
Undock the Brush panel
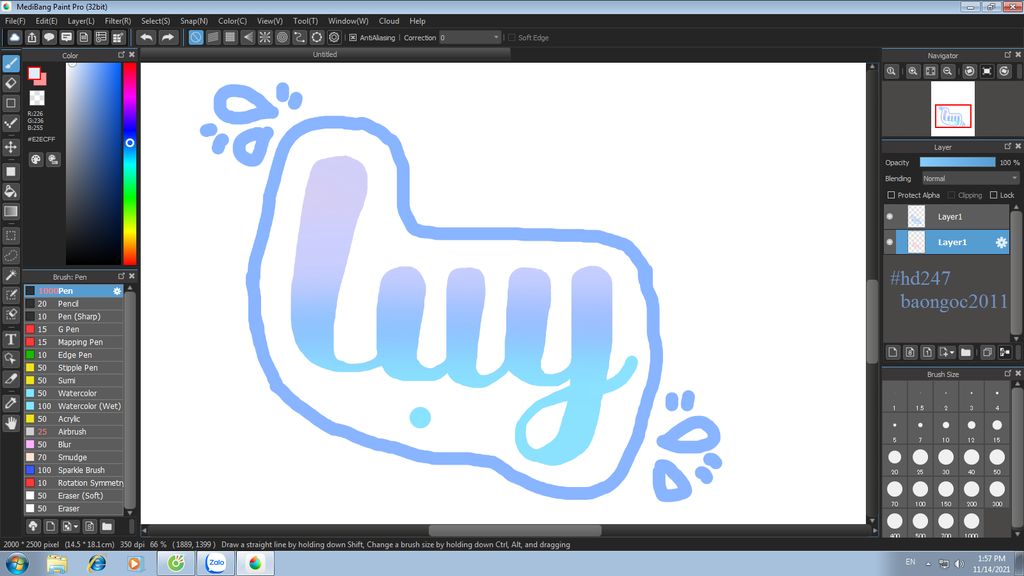[x=121, y=276]
